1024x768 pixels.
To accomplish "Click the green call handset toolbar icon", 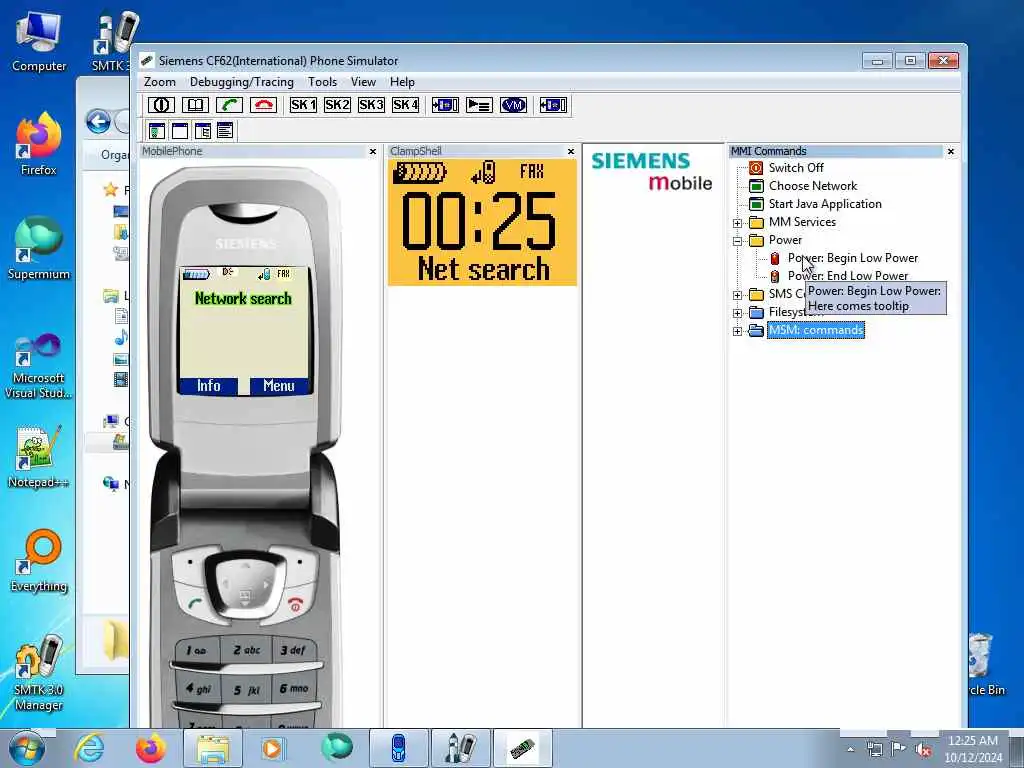I will [x=229, y=105].
